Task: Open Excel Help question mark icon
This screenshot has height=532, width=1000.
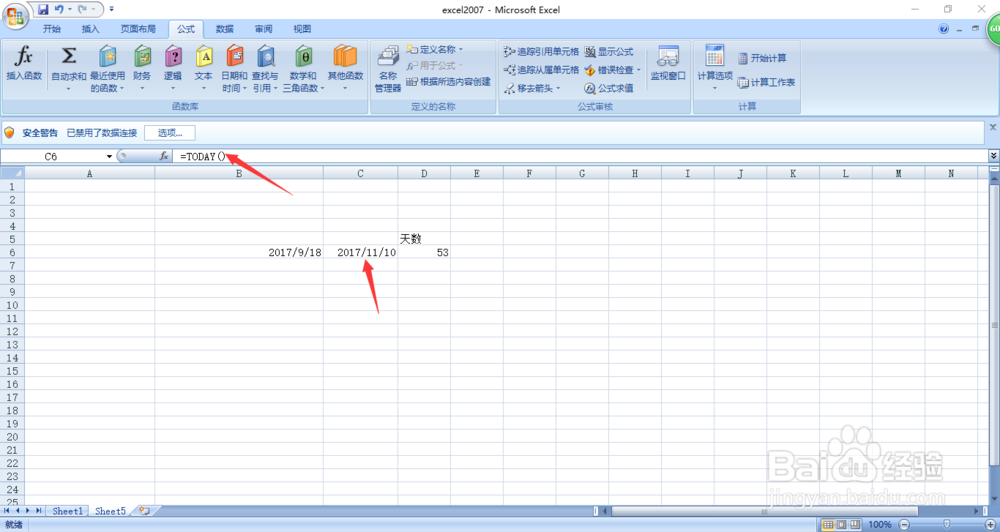Action: point(944,29)
